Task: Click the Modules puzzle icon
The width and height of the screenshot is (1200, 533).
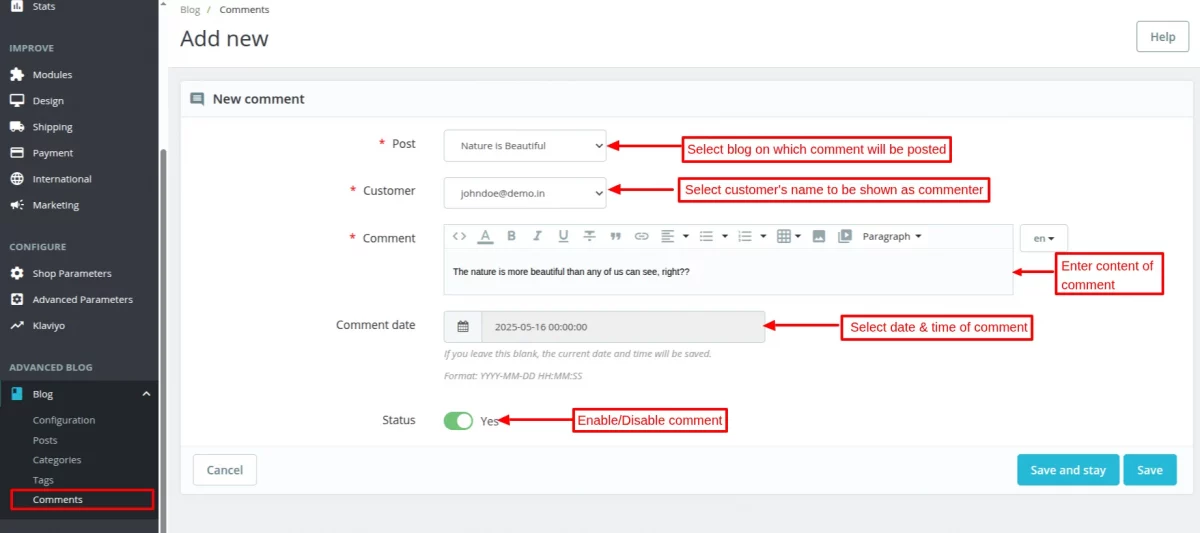Action: pyautogui.click(x=17, y=75)
